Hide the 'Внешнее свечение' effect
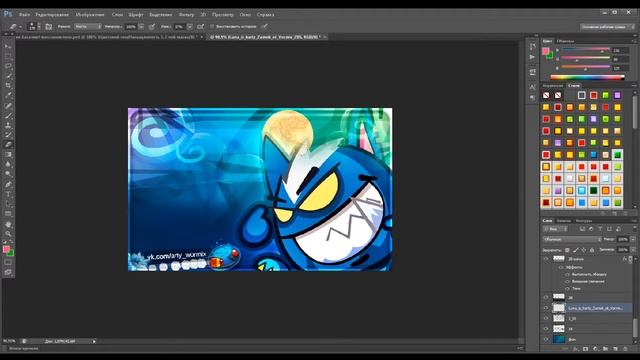The height and width of the screenshot is (360, 640). (x=567, y=281)
